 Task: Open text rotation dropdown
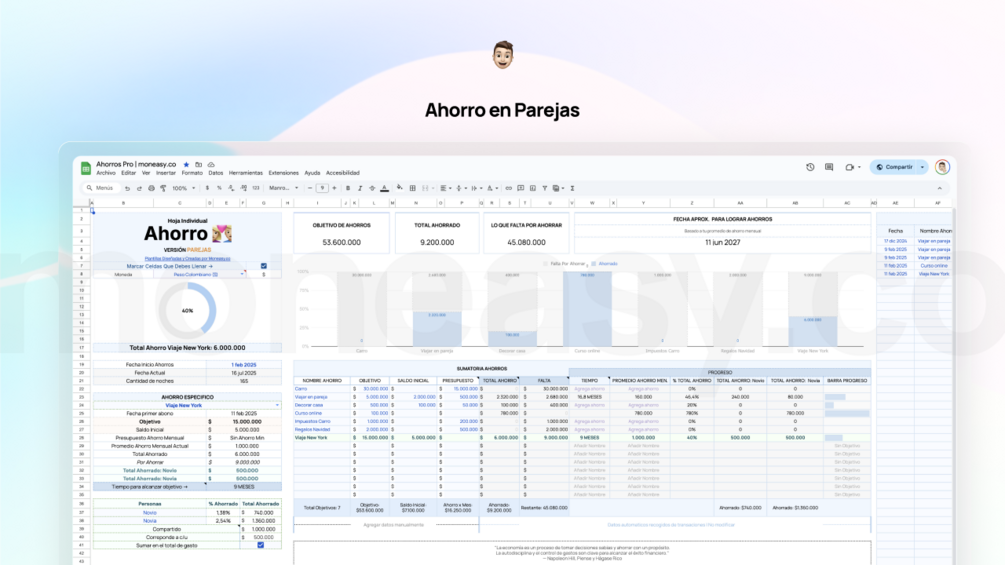pyautogui.click(x=492, y=188)
